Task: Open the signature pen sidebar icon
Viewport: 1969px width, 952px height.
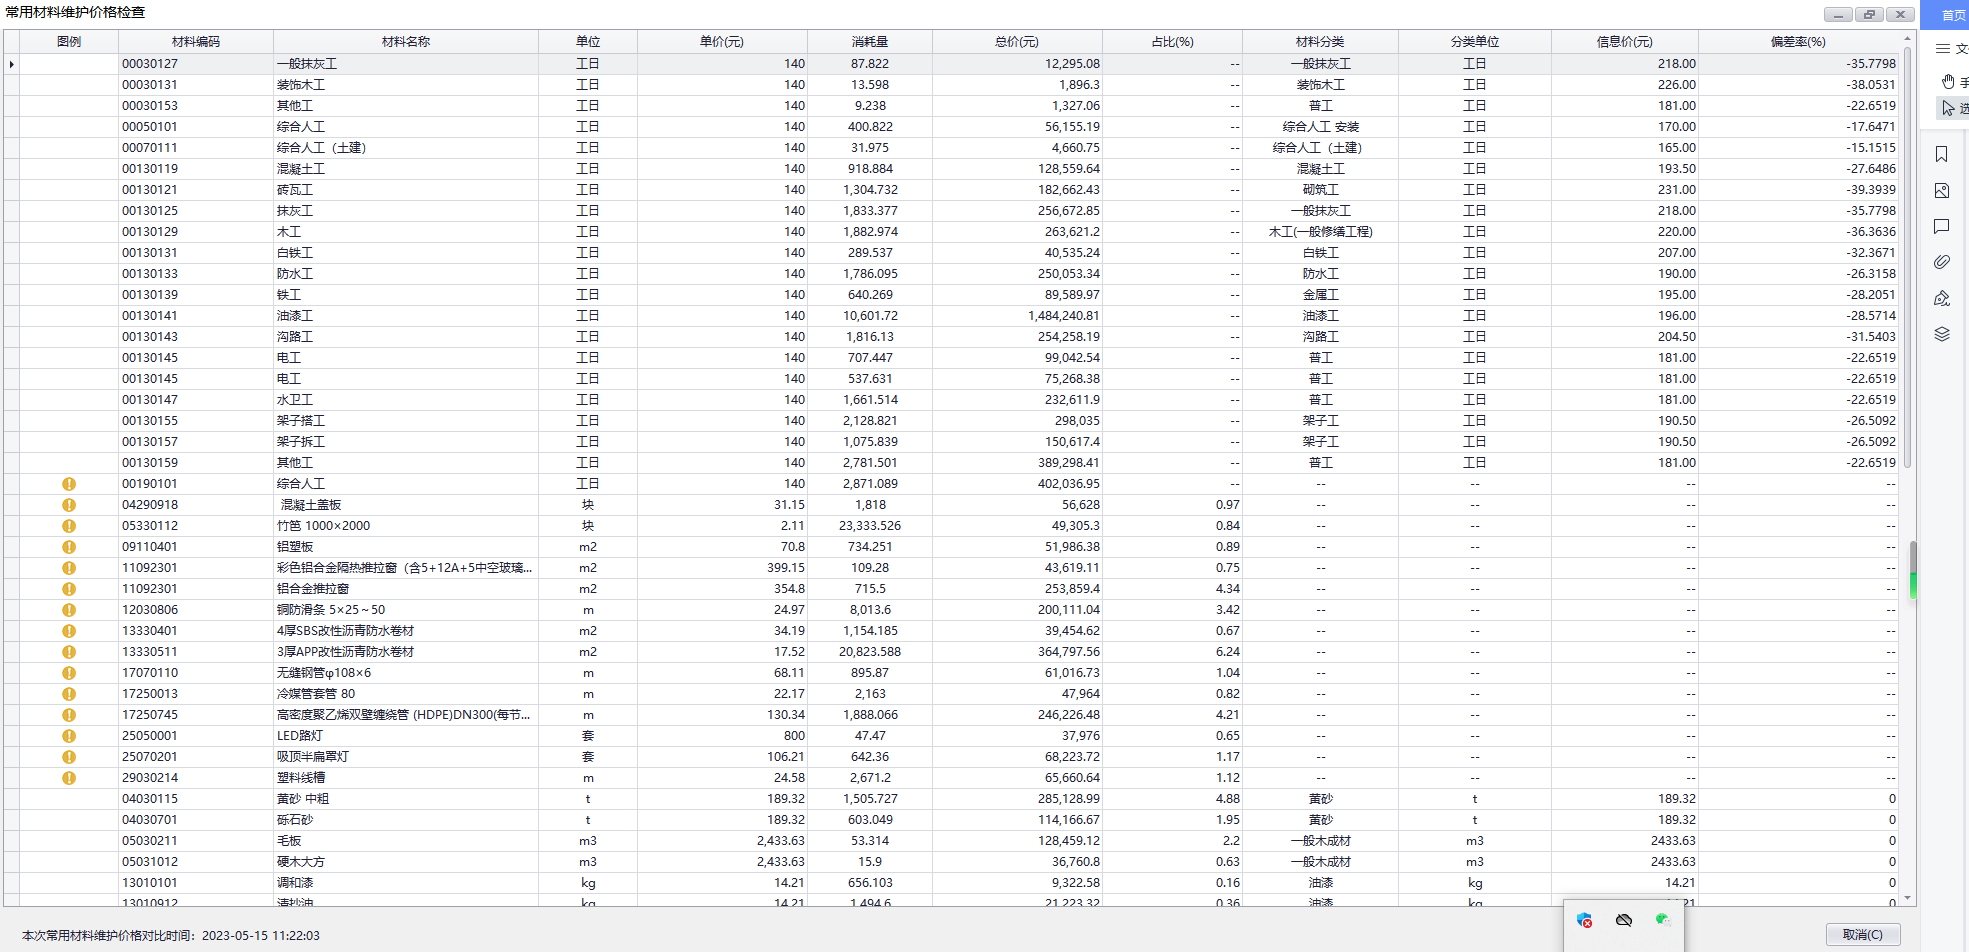Action: [1941, 298]
